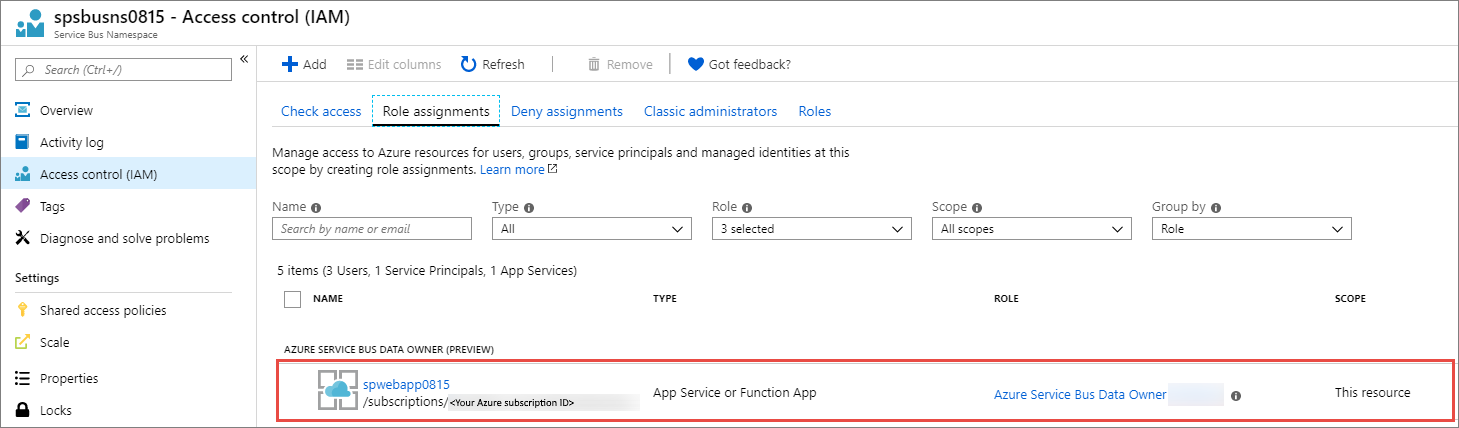This screenshot has width=1459, height=428.
Task: Click the info icon beside Role filter
Action: (747, 208)
